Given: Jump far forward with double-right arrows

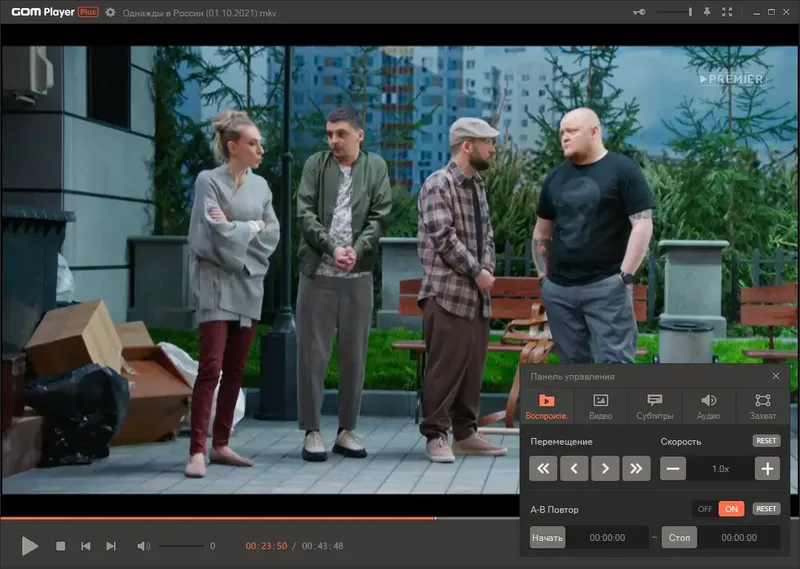Looking at the screenshot, I should click(636, 468).
